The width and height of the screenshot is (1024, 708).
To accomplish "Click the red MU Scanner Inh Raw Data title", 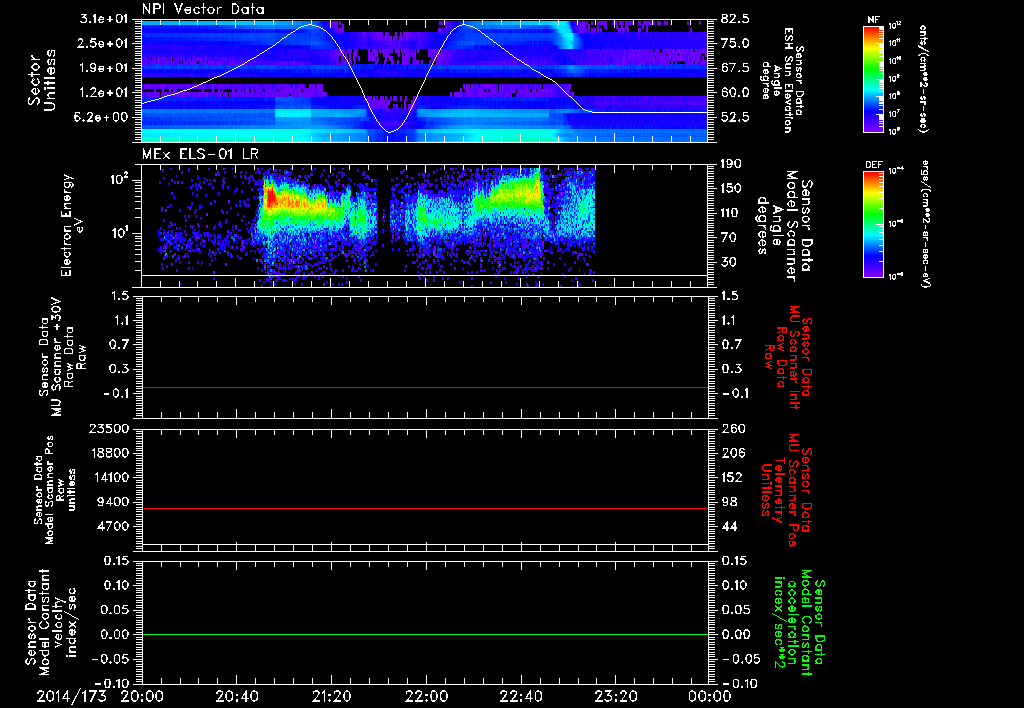I will click(x=788, y=357).
